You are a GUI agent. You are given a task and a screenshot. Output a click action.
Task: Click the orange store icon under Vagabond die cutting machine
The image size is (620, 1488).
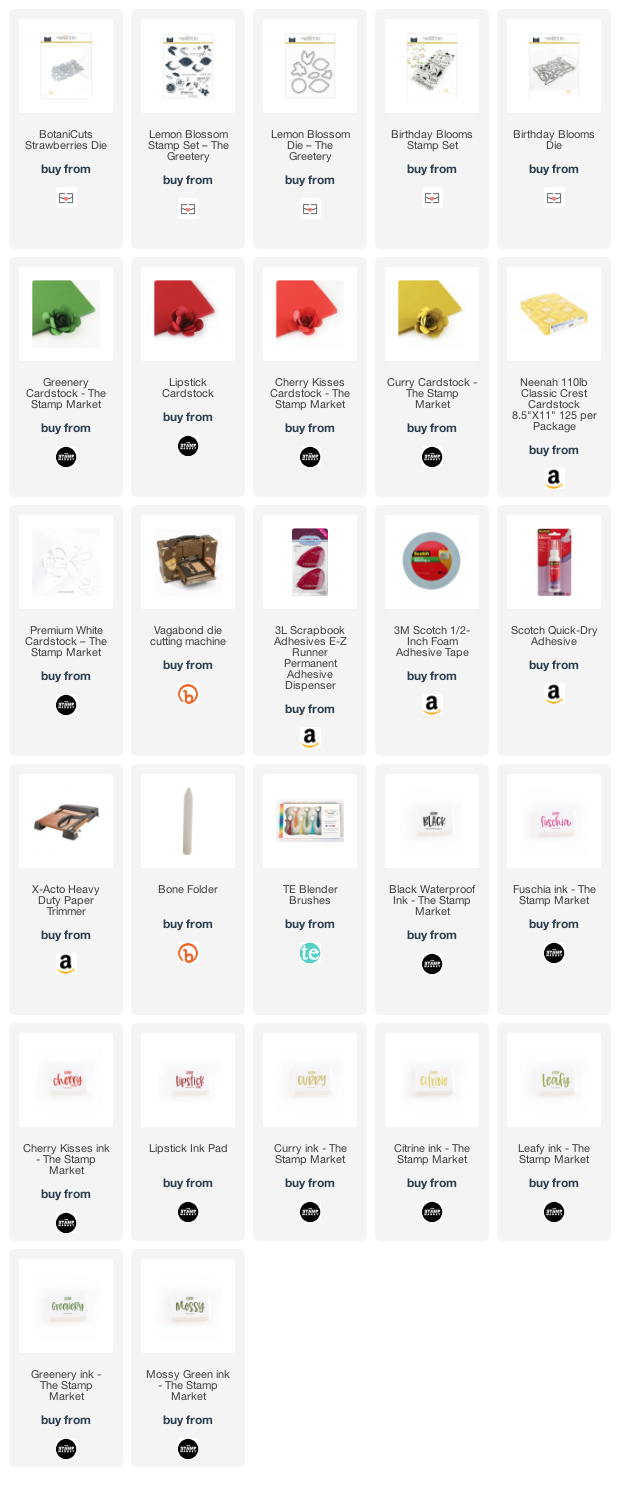pyautogui.click(x=188, y=694)
